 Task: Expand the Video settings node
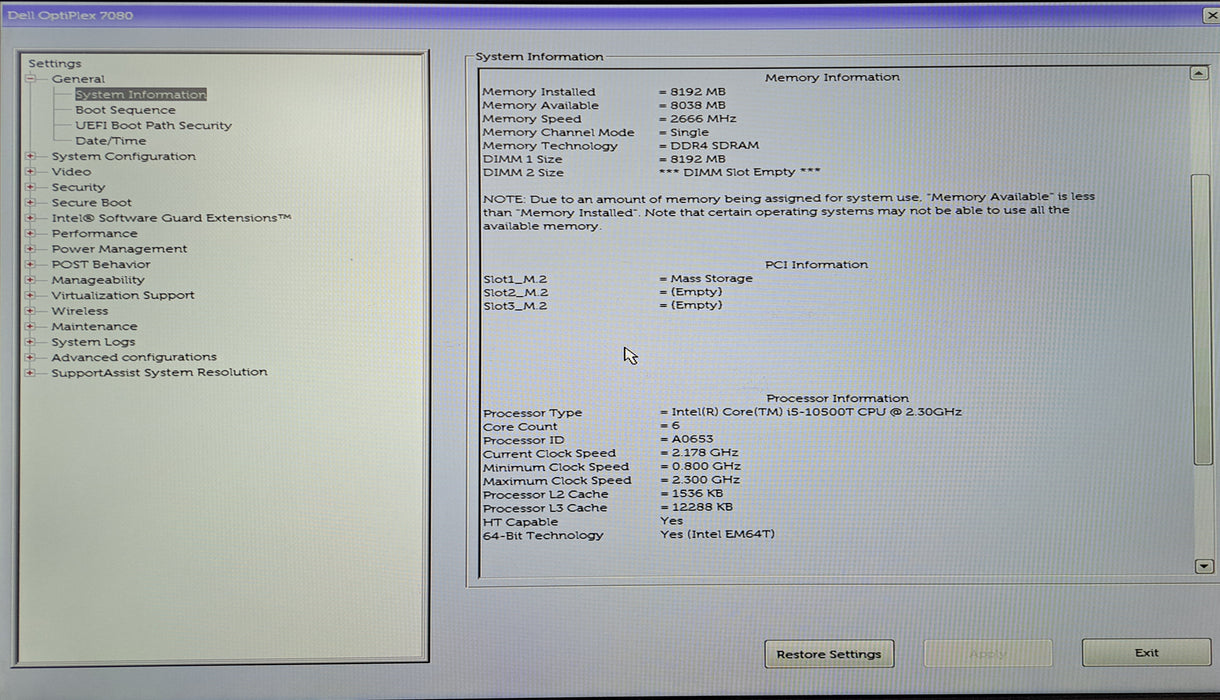click(31, 172)
